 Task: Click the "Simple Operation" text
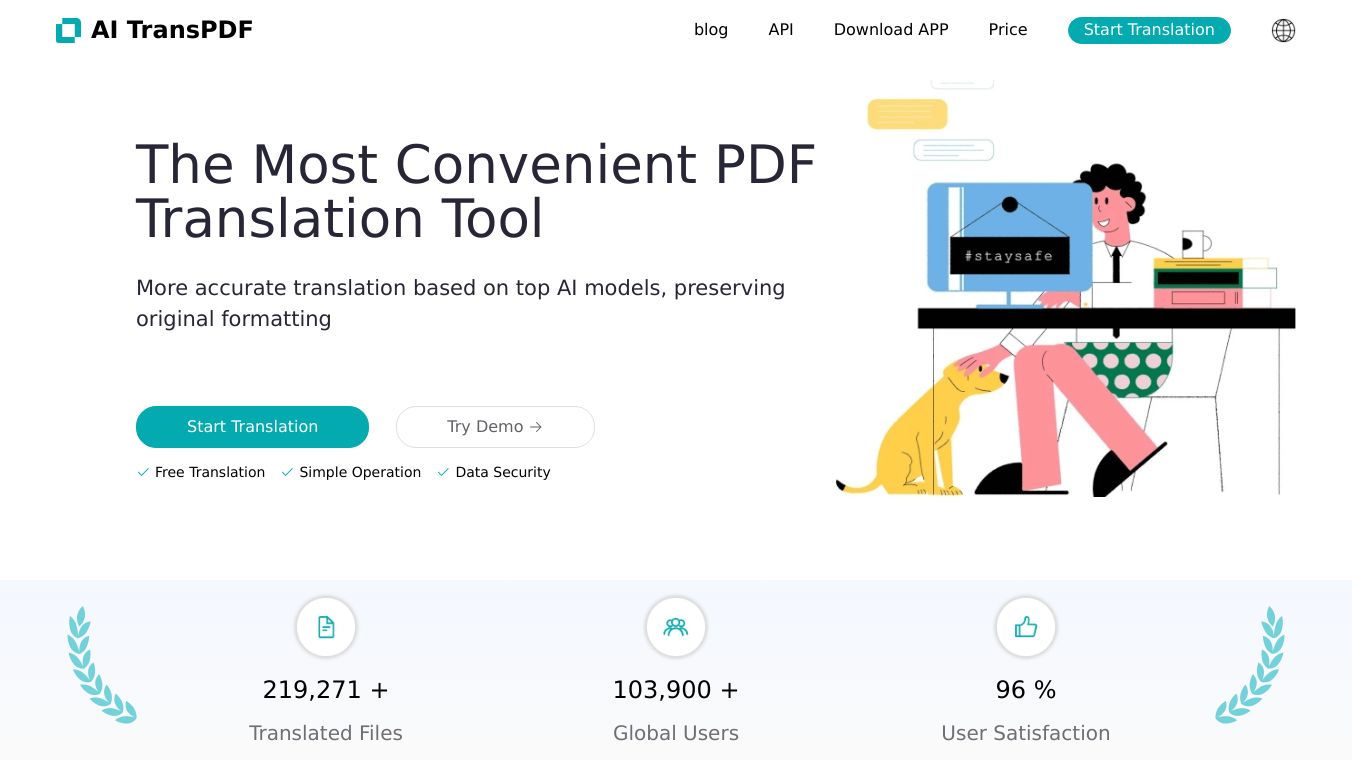click(360, 472)
